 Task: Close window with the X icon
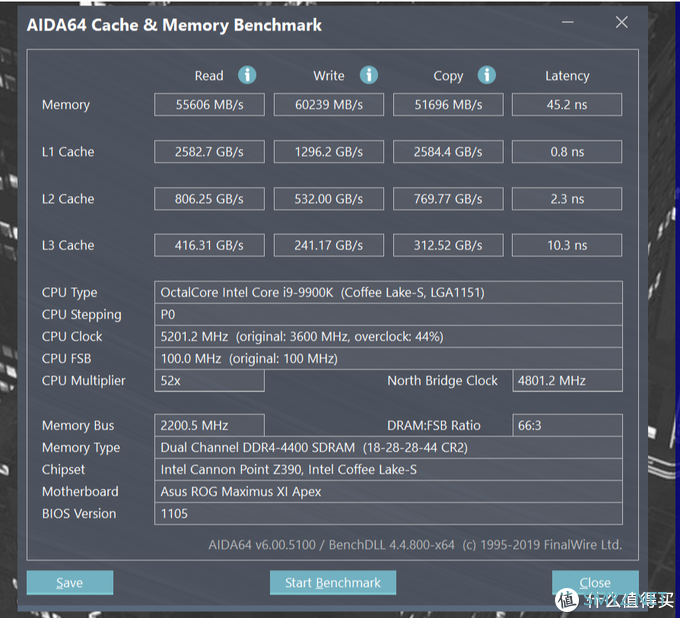[621, 22]
